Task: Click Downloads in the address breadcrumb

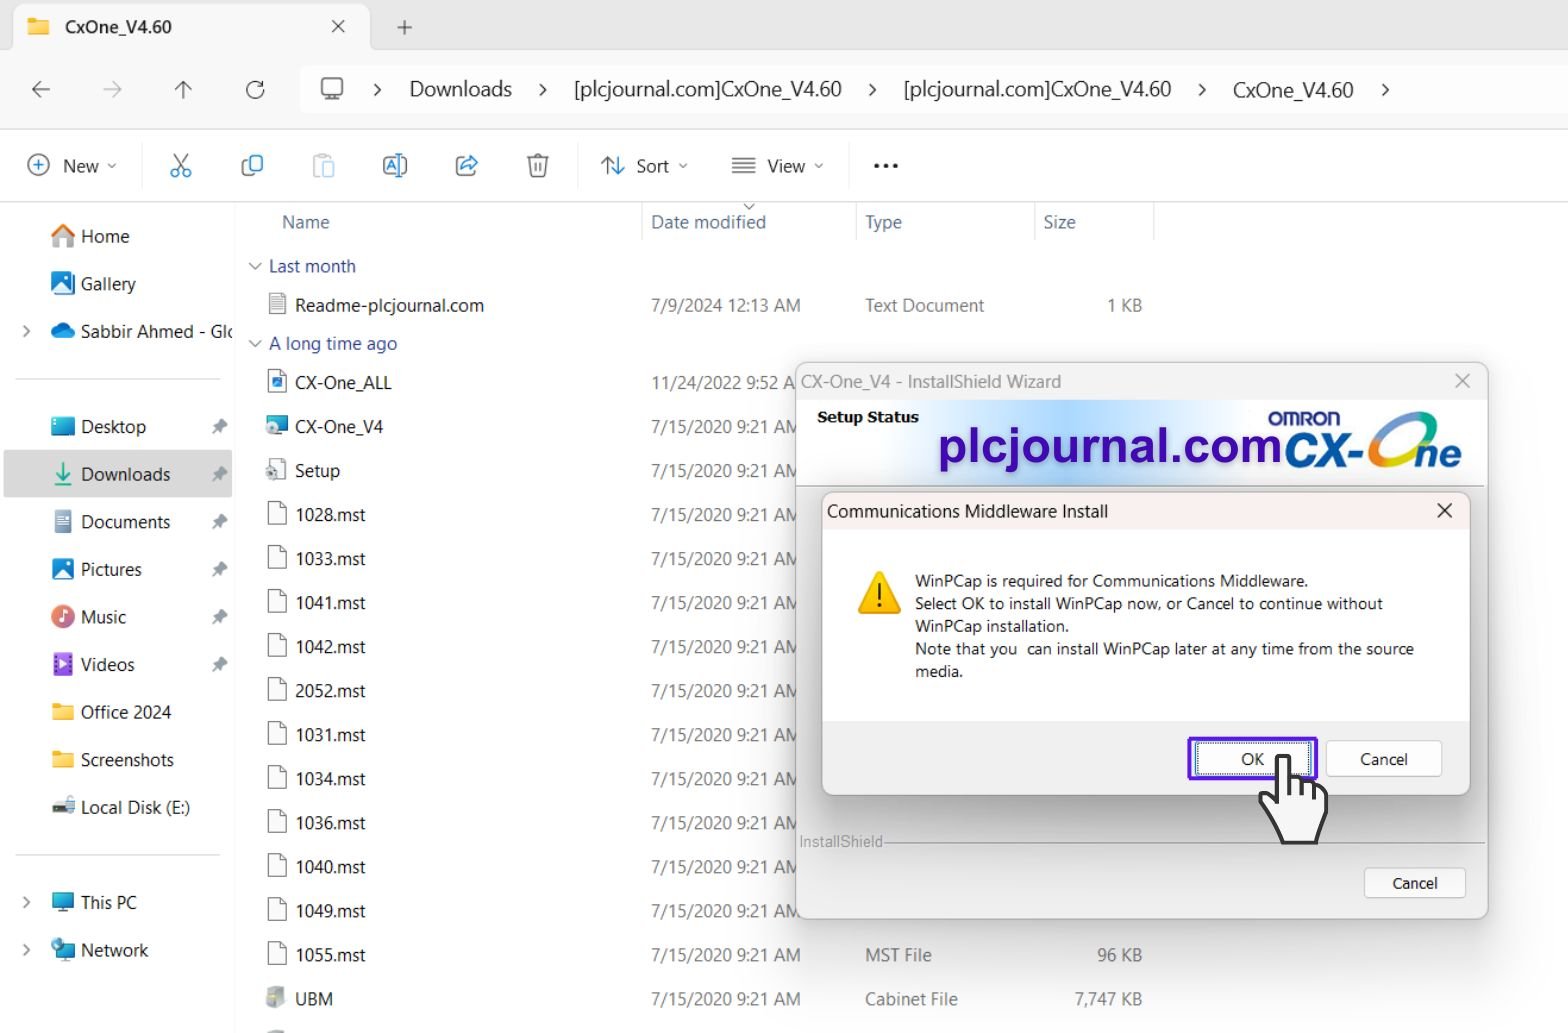Action: (460, 89)
